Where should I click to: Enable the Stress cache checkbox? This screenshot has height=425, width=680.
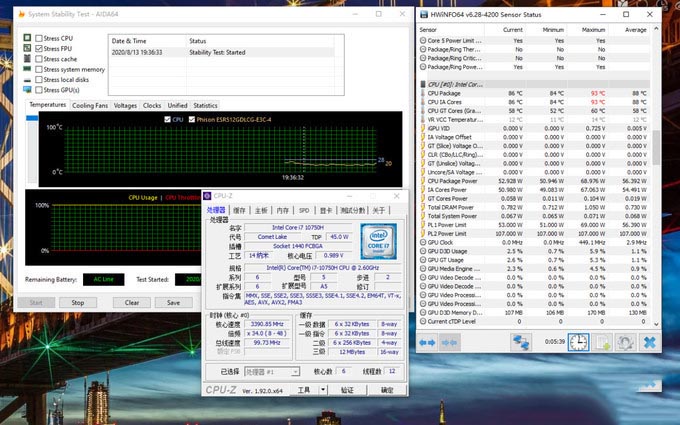39,59
